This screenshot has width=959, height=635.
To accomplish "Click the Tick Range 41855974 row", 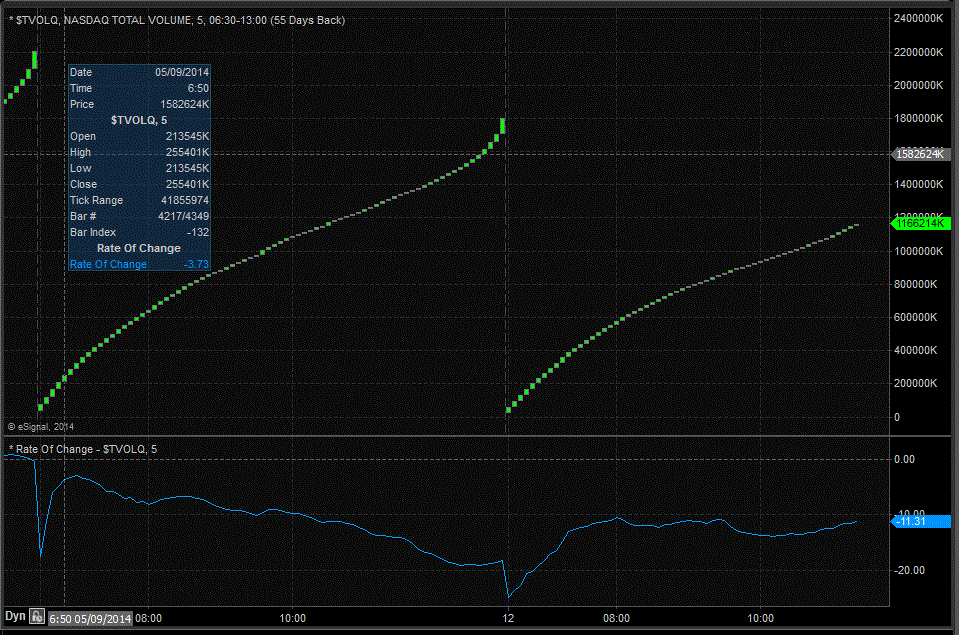I will (139, 200).
